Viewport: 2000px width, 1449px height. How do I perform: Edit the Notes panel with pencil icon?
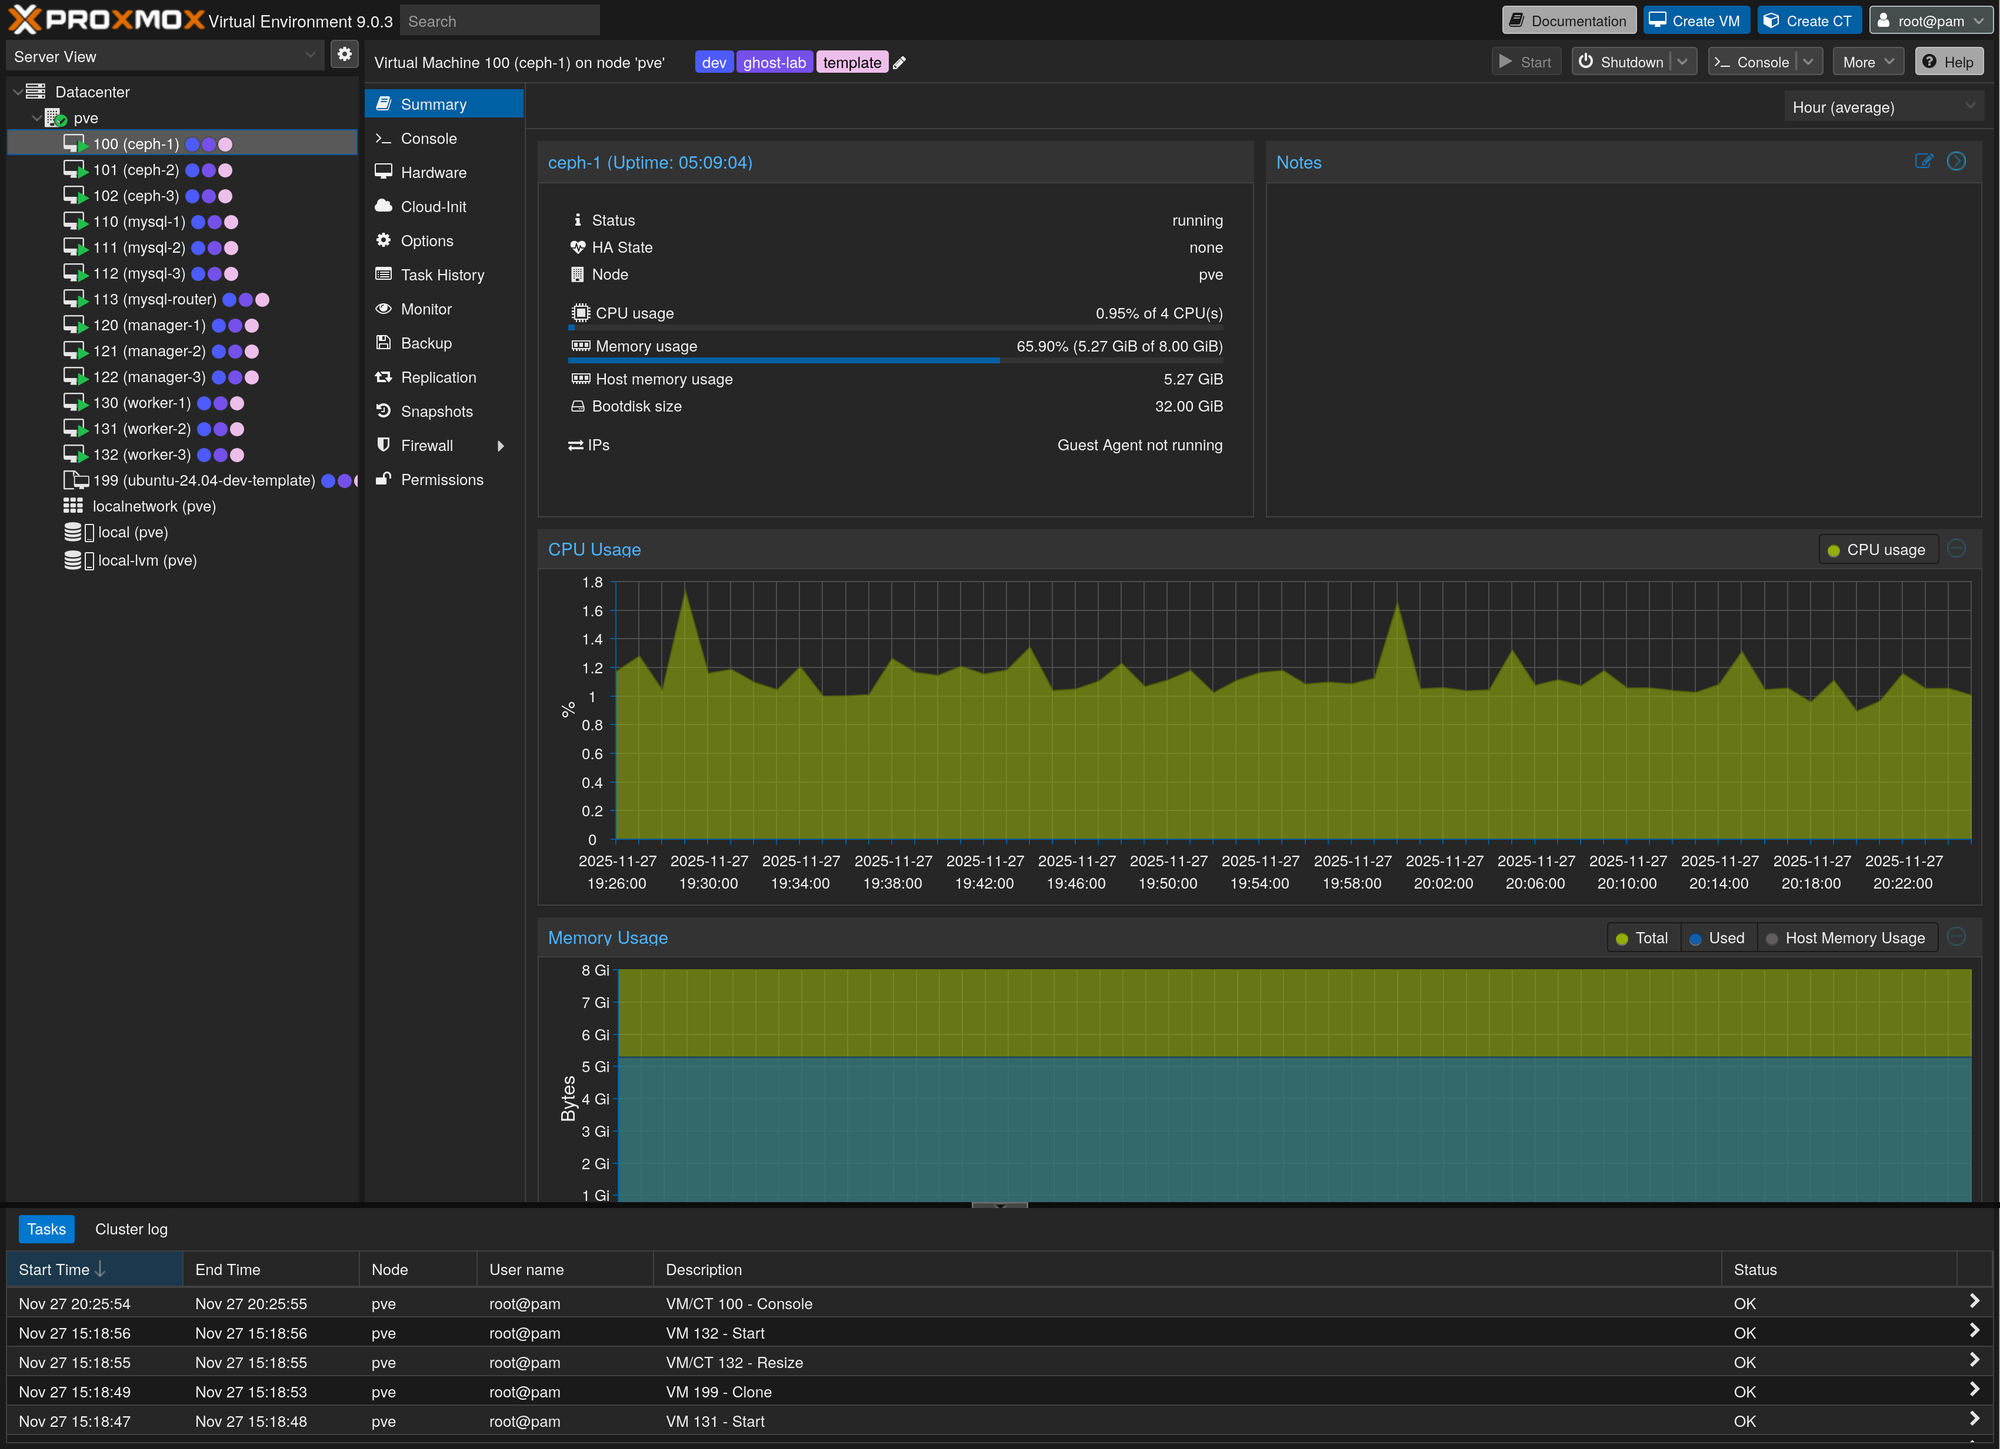tap(1923, 161)
